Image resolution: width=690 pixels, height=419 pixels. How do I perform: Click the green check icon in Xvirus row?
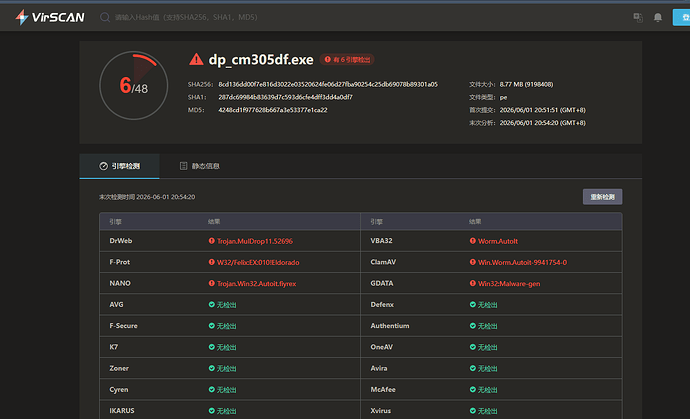coord(473,411)
